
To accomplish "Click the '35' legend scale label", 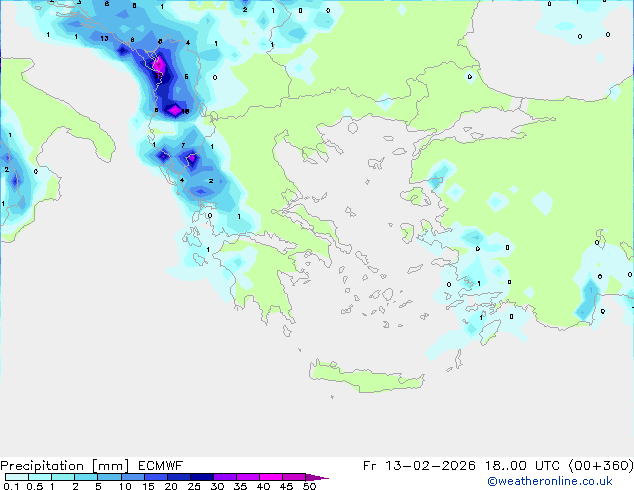I will pos(240,486).
